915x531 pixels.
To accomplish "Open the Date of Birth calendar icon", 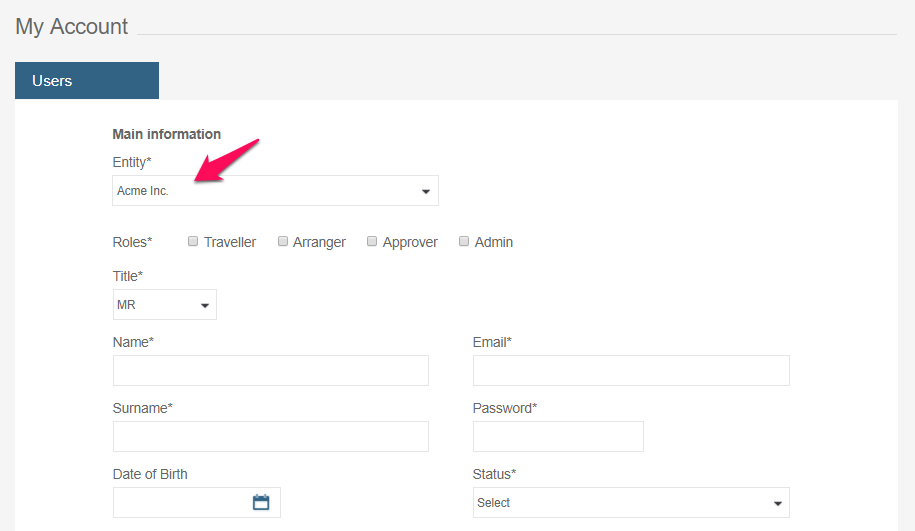I will pyautogui.click(x=261, y=502).
